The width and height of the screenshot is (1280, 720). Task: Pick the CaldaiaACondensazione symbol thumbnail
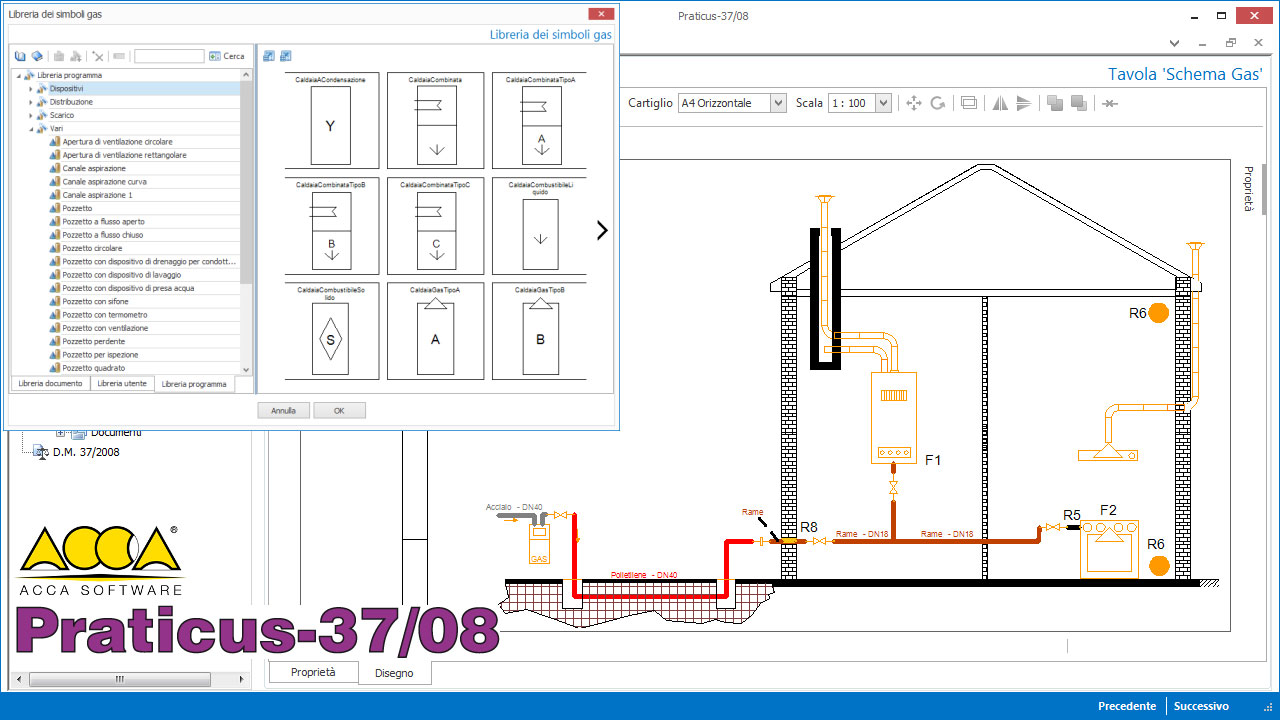[331, 120]
